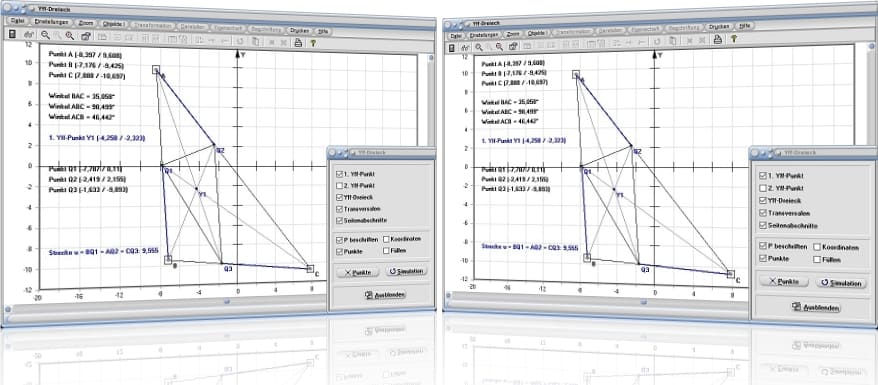The width and height of the screenshot is (878, 385).
Task: Click the zoom-in magnifier in left window toolbar
Action: pyautogui.click(x=45, y=35)
